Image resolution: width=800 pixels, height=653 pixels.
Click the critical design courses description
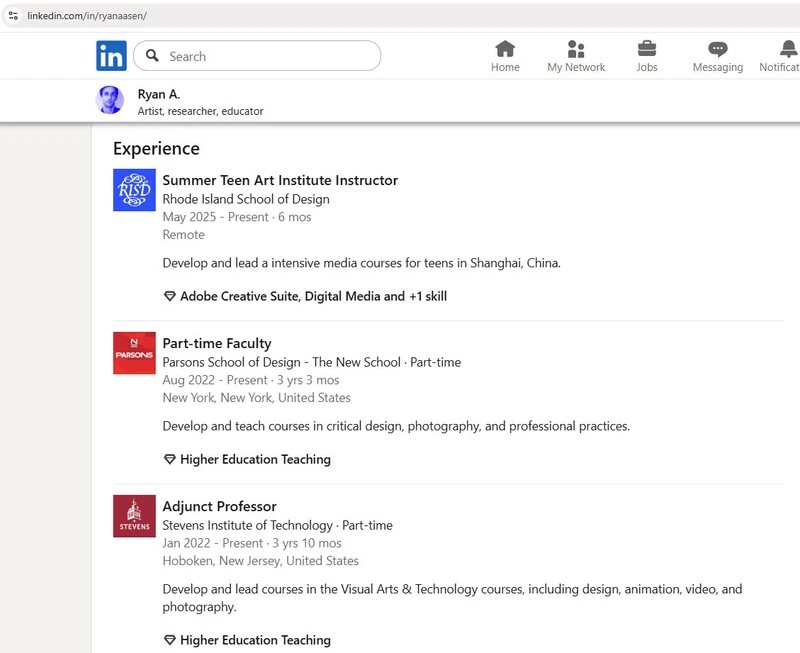(396, 426)
